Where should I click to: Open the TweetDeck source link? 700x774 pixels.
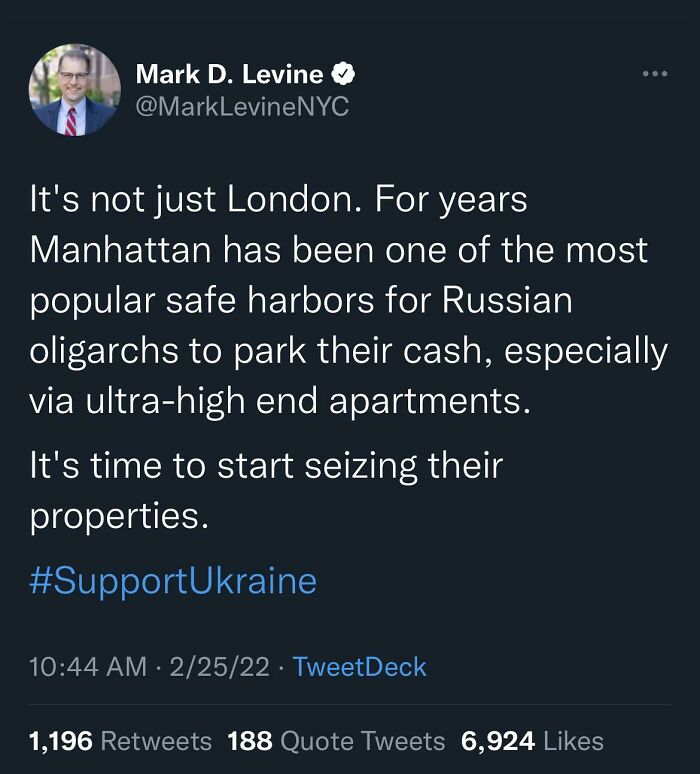[x=361, y=667]
